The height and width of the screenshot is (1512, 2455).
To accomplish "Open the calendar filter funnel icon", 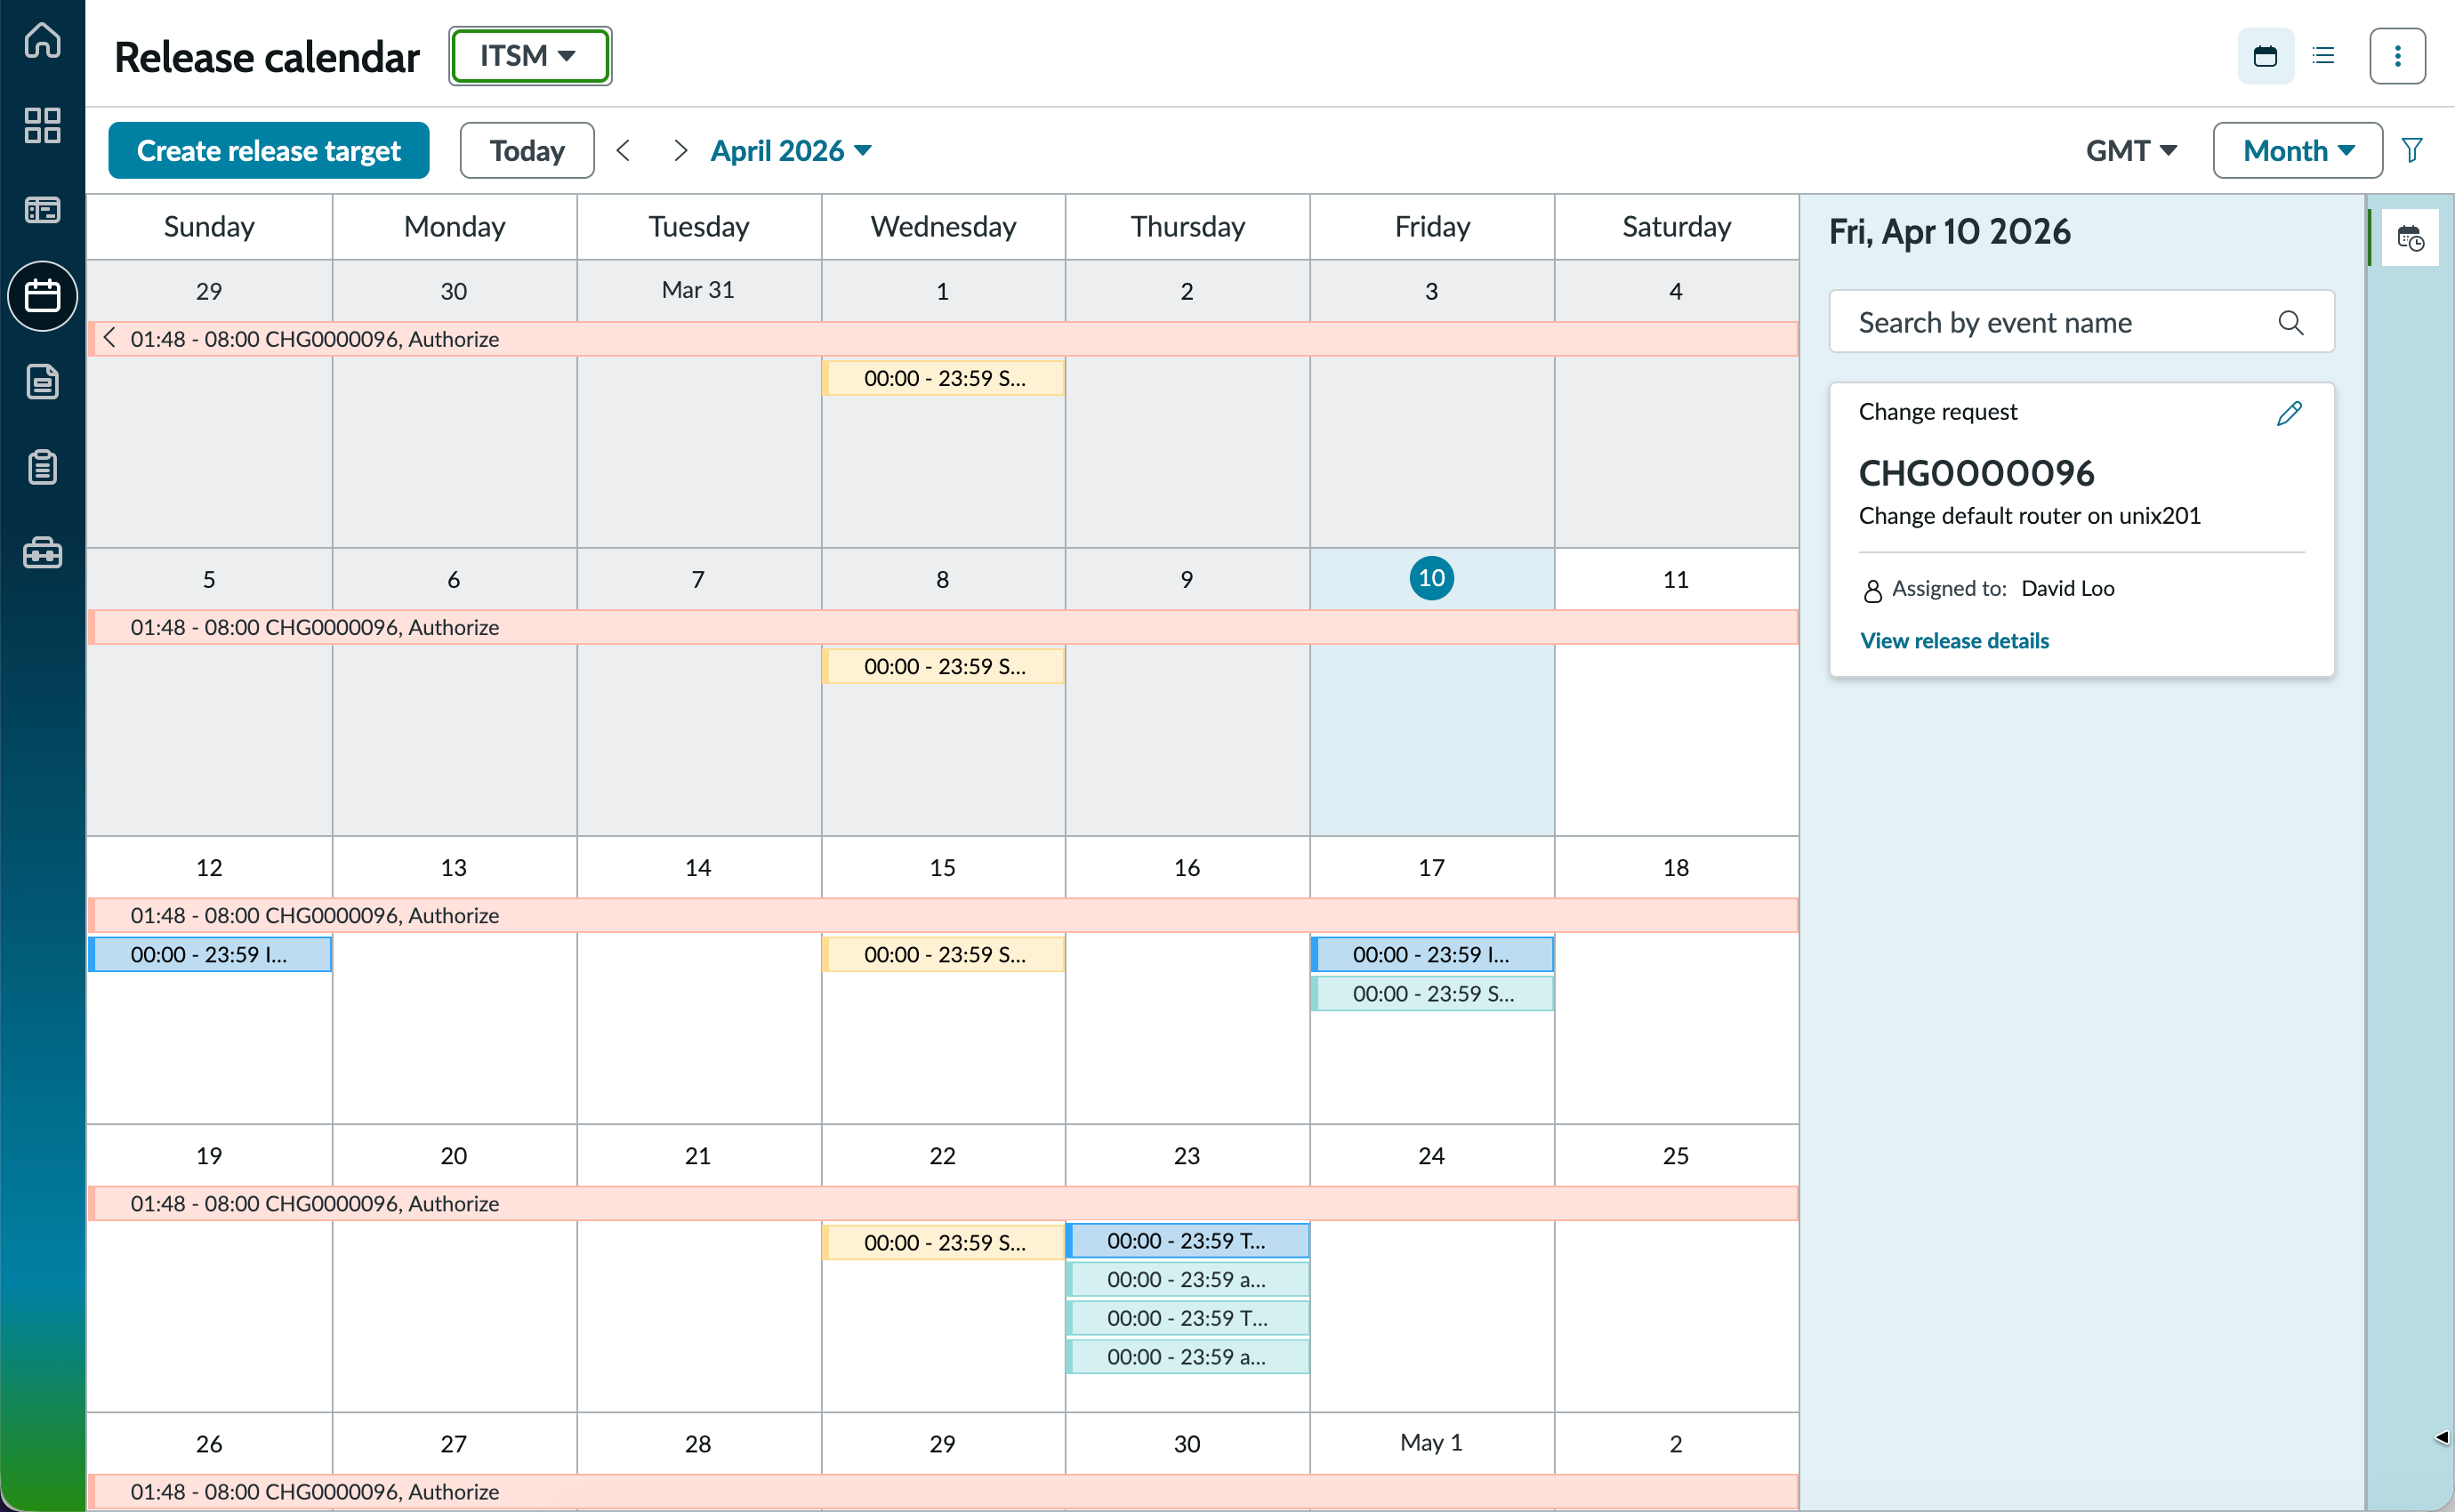I will click(x=2411, y=151).
